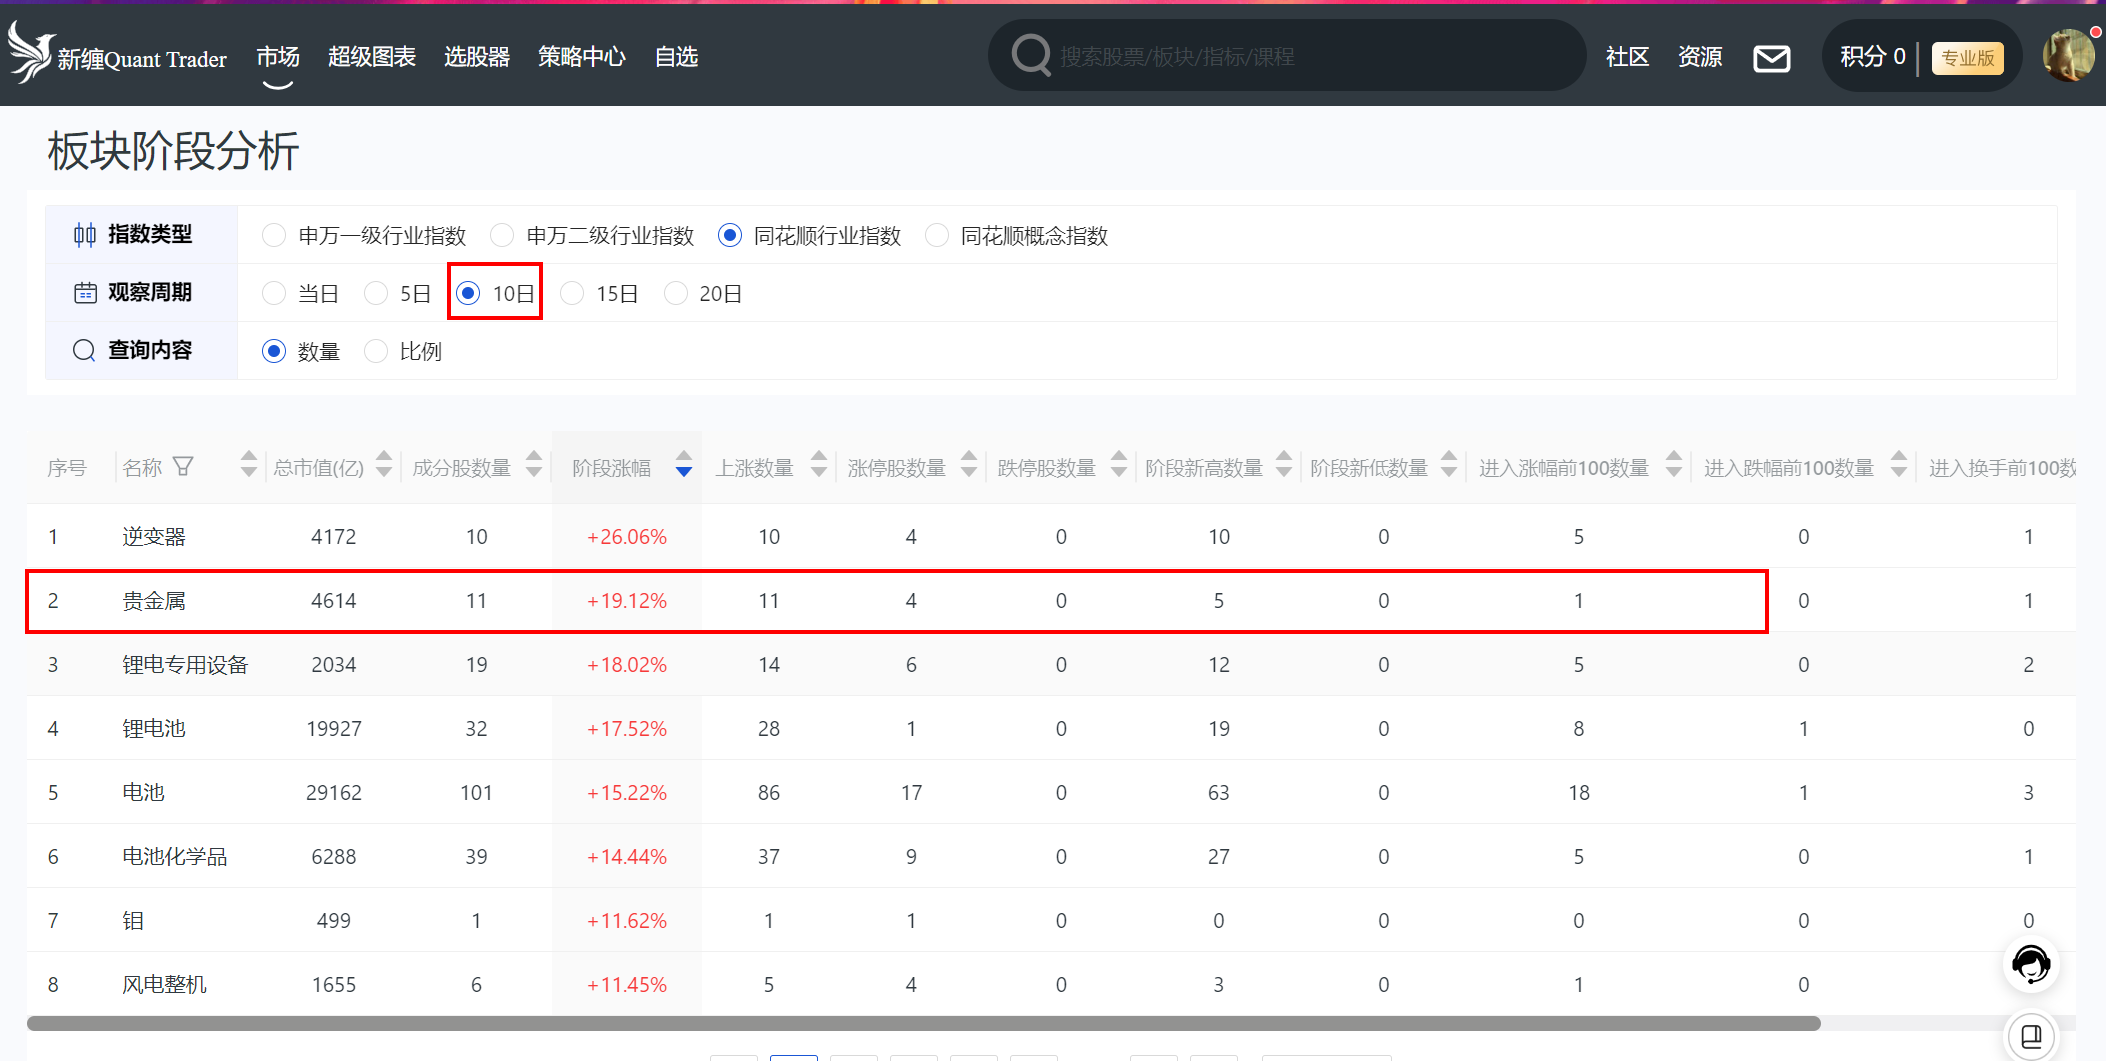
Task: Open the customer service headset icon
Action: (x=2030, y=965)
